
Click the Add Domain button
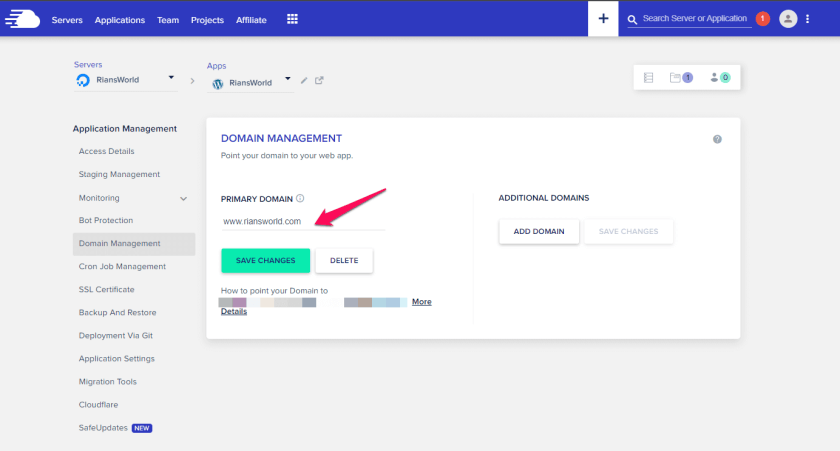point(539,231)
